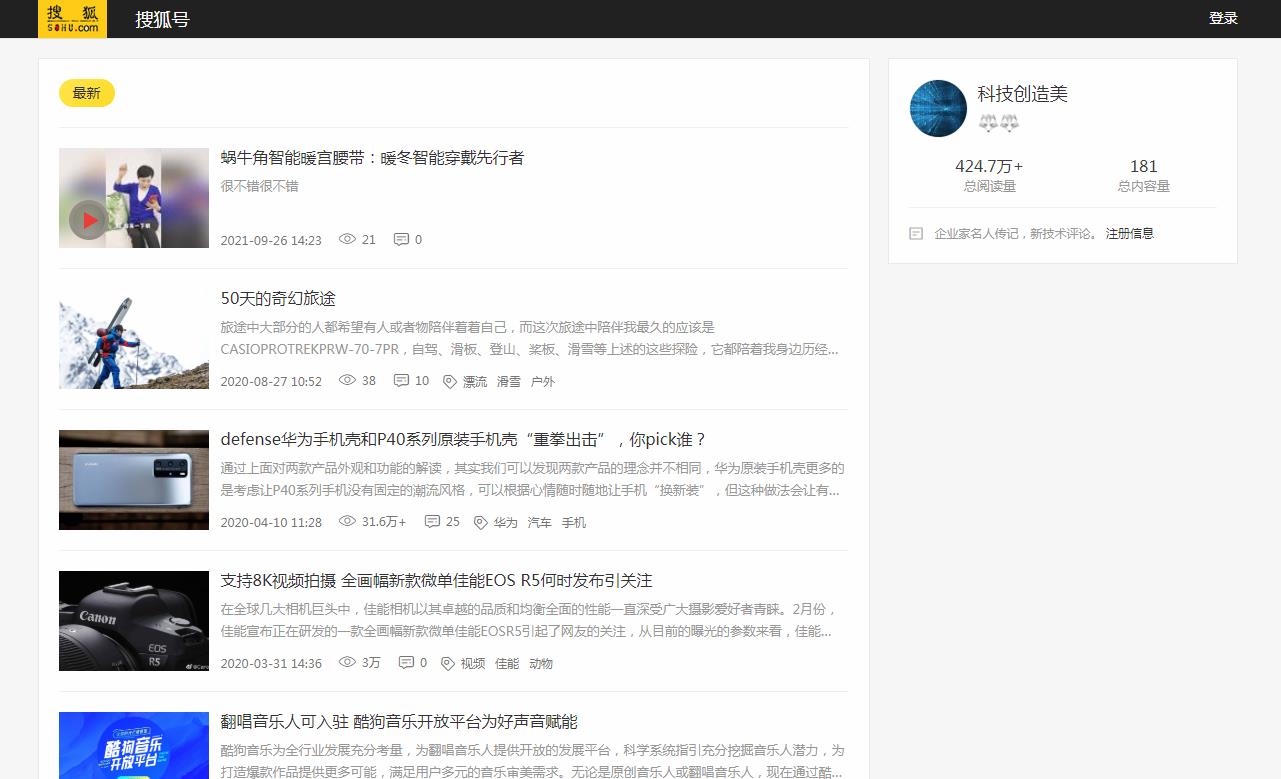Click the 登录 login link
Screen dimensions: 1281x779
(x=1223, y=18)
